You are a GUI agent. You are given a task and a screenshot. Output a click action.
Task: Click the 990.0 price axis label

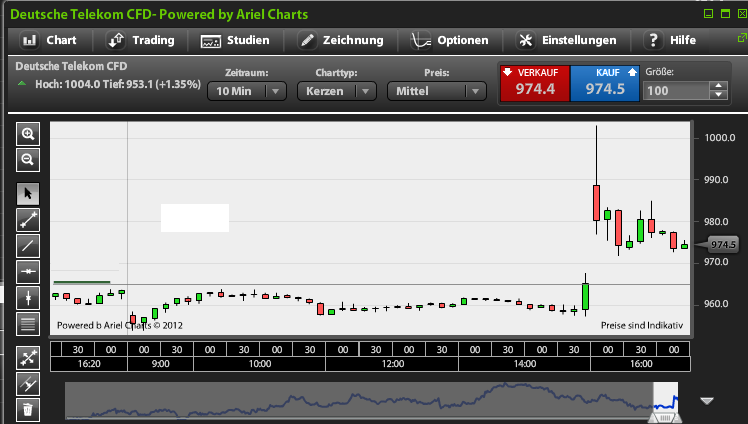717,180
